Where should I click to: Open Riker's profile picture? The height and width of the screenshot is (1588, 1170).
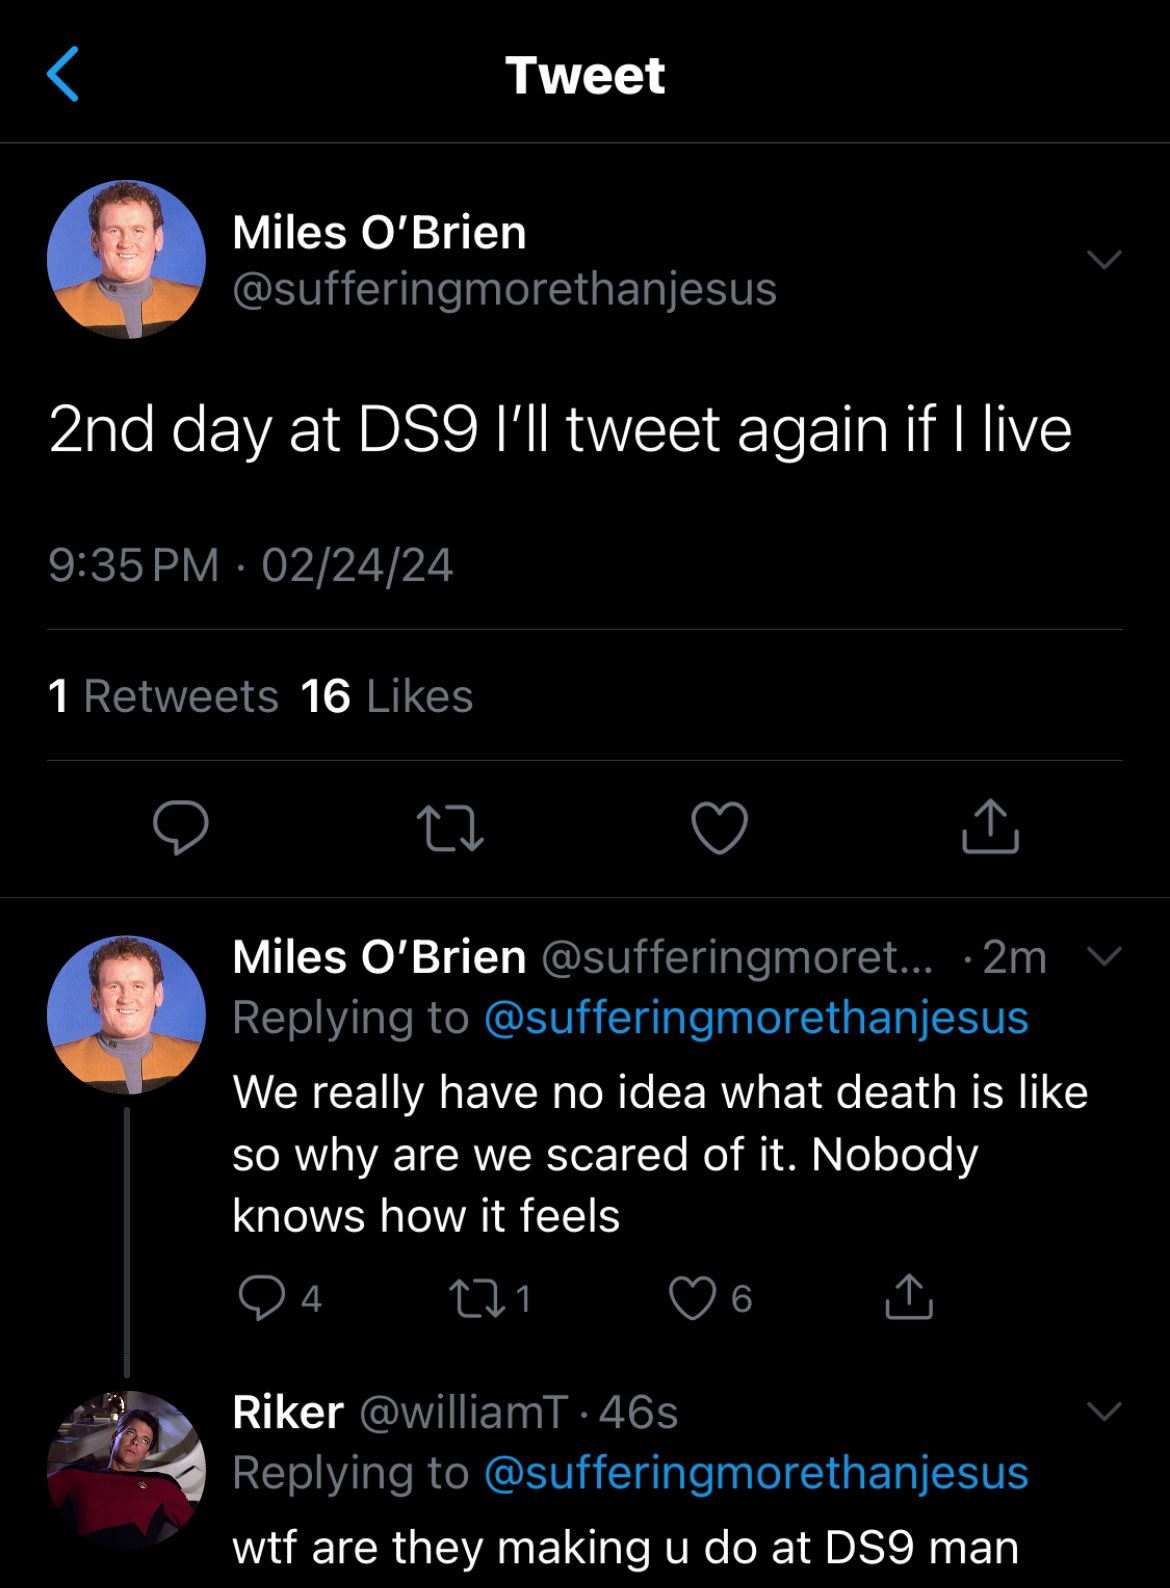point(126,1469)
